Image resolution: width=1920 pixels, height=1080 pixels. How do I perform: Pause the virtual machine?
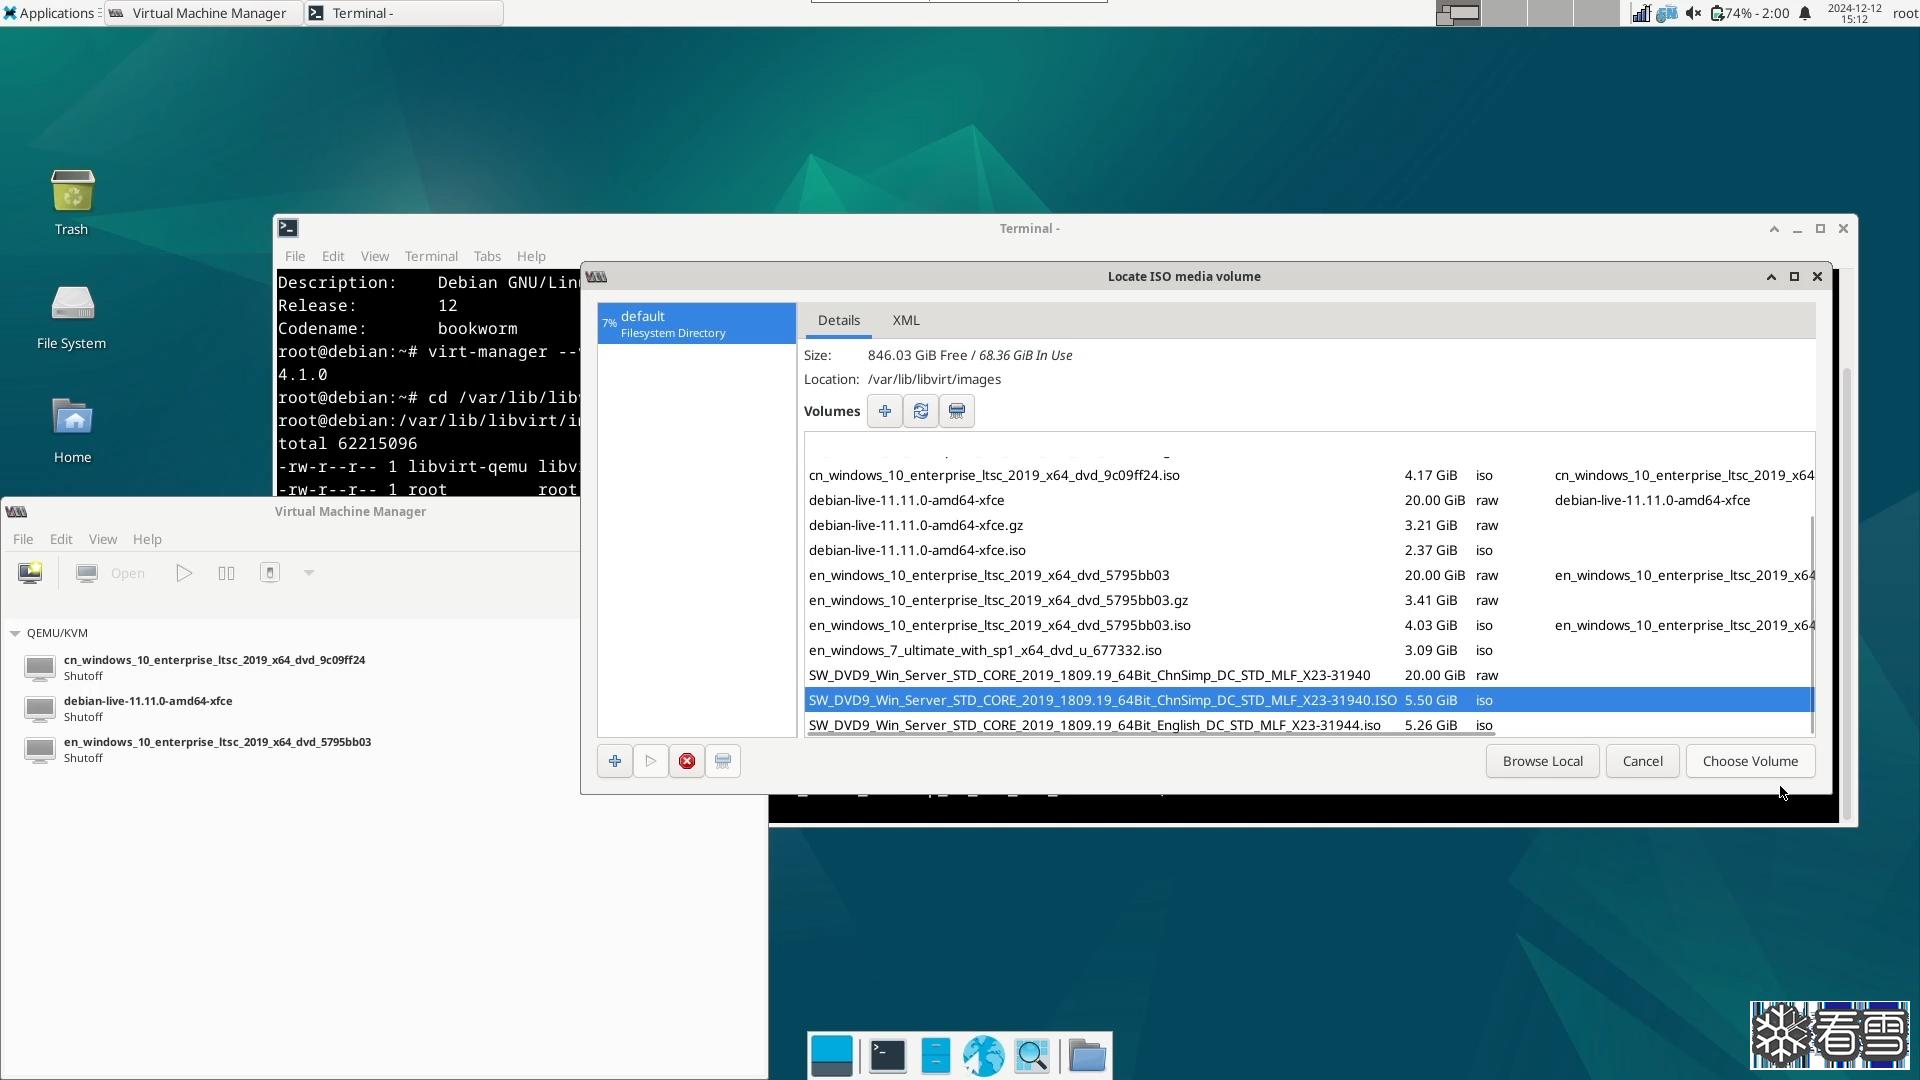tap(226, 573)
